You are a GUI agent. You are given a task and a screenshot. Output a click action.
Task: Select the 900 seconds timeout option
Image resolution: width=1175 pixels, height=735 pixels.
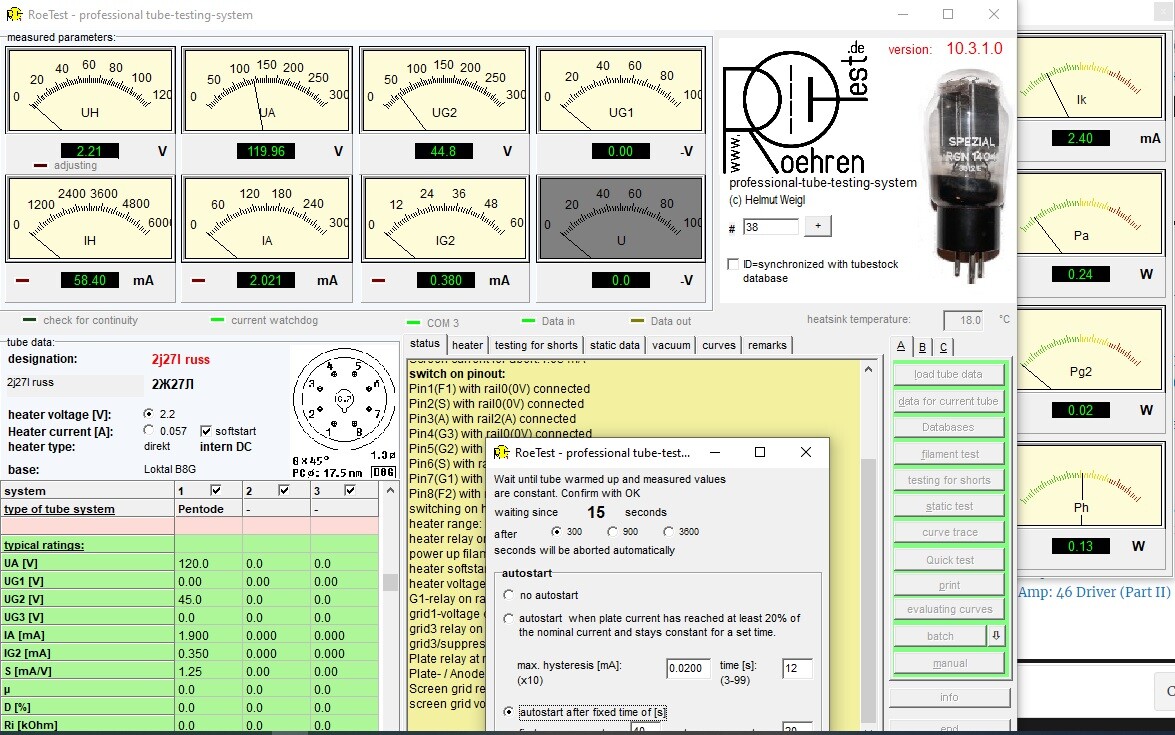tap(613, 532)
